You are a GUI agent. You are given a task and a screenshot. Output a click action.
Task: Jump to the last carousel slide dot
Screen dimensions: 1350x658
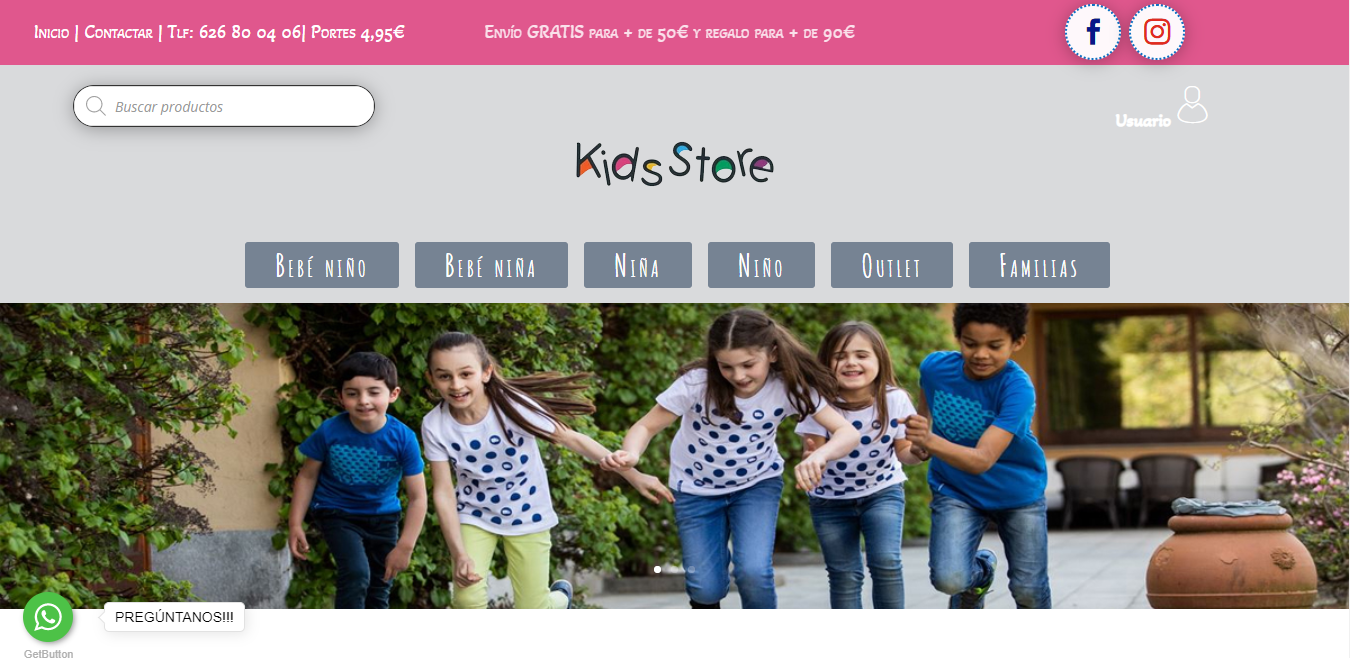tap(691, 569)
